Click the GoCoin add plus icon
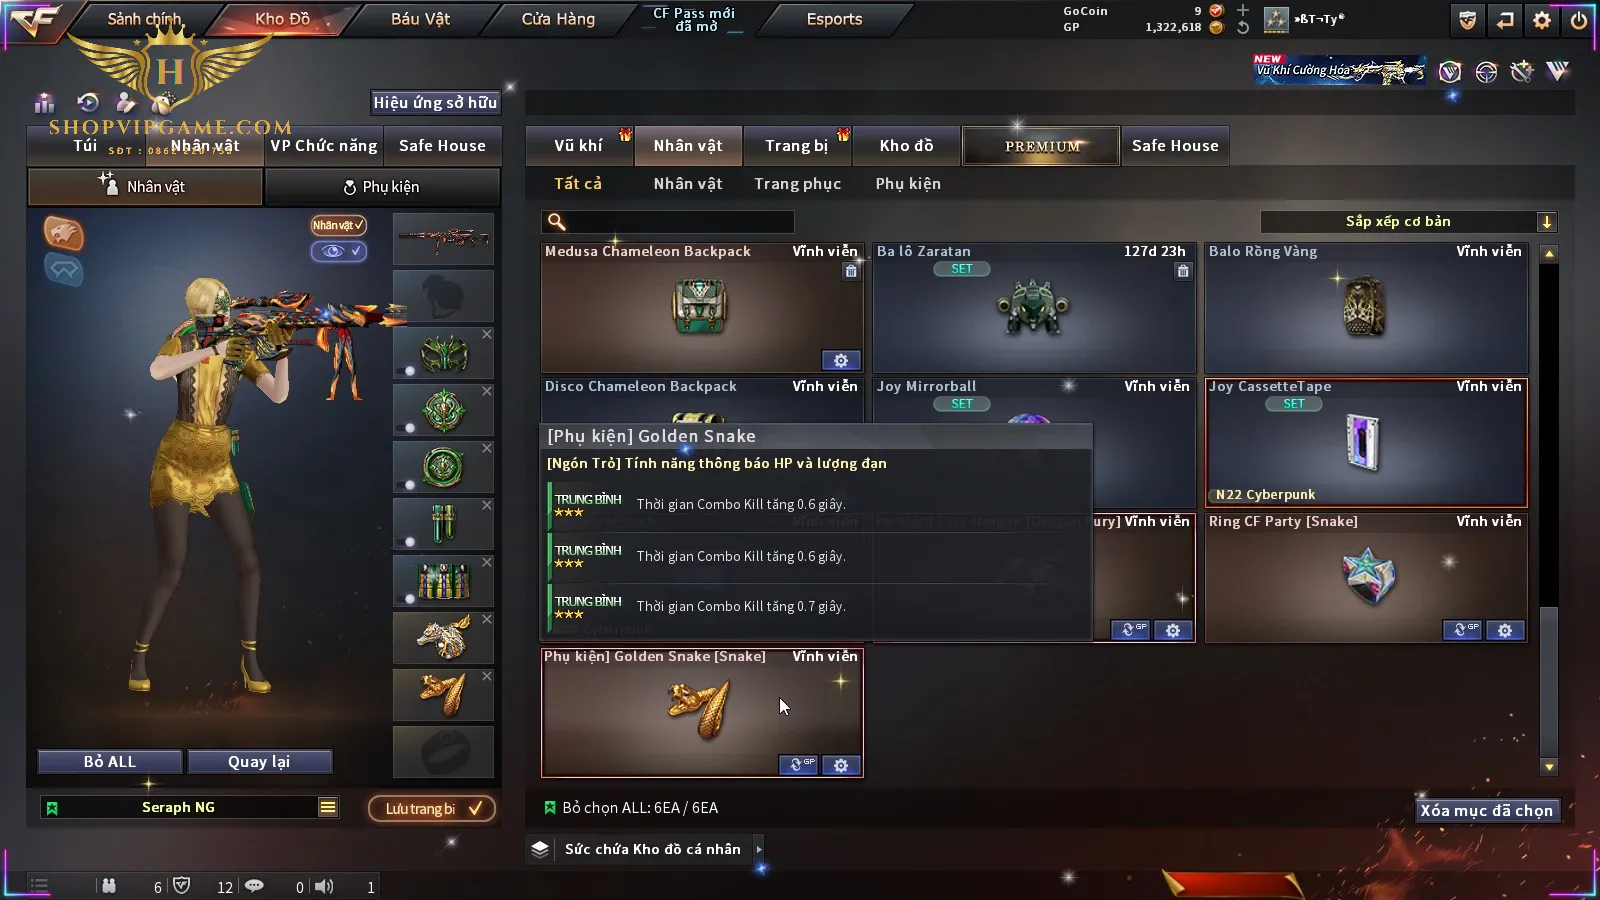The height and width of the screenshot is (900, 1600). [1243, 10]
